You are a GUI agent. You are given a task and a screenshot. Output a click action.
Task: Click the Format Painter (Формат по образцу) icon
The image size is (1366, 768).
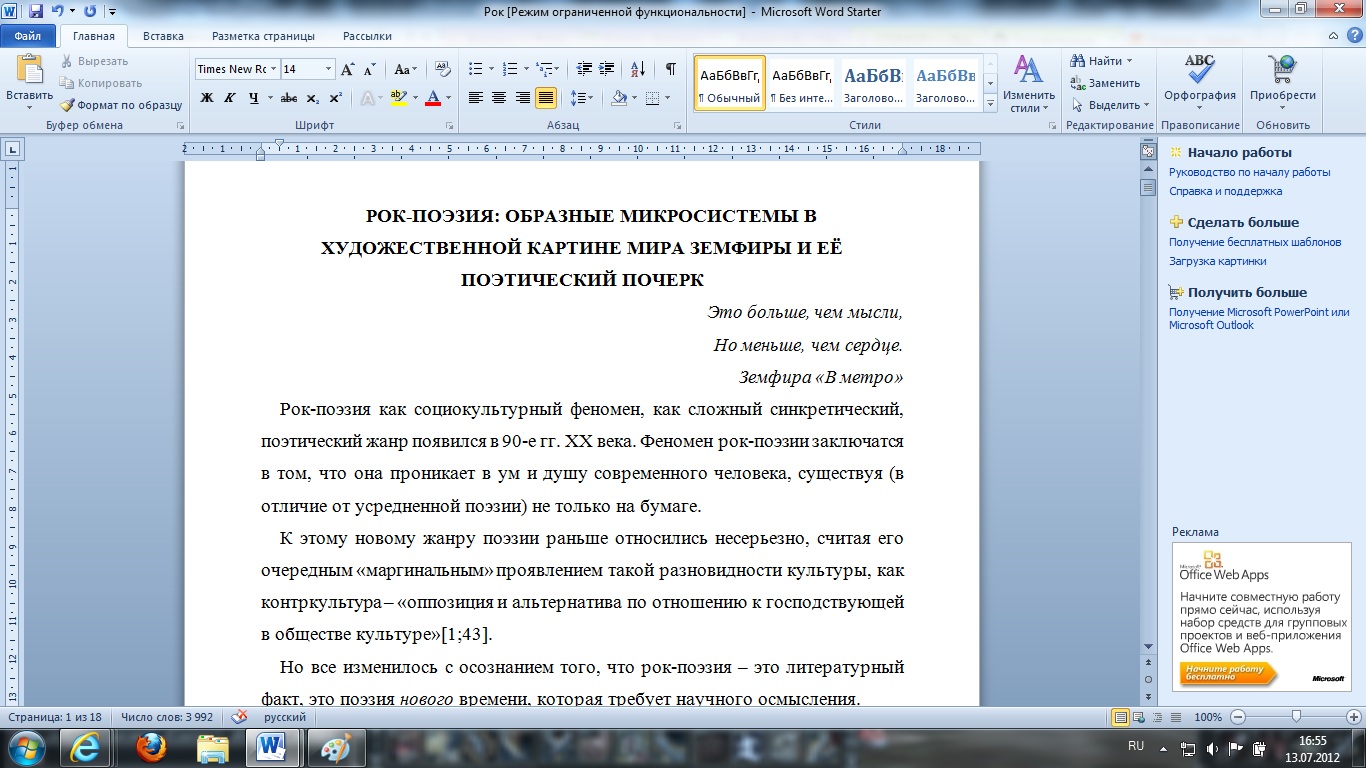(67, 105)
